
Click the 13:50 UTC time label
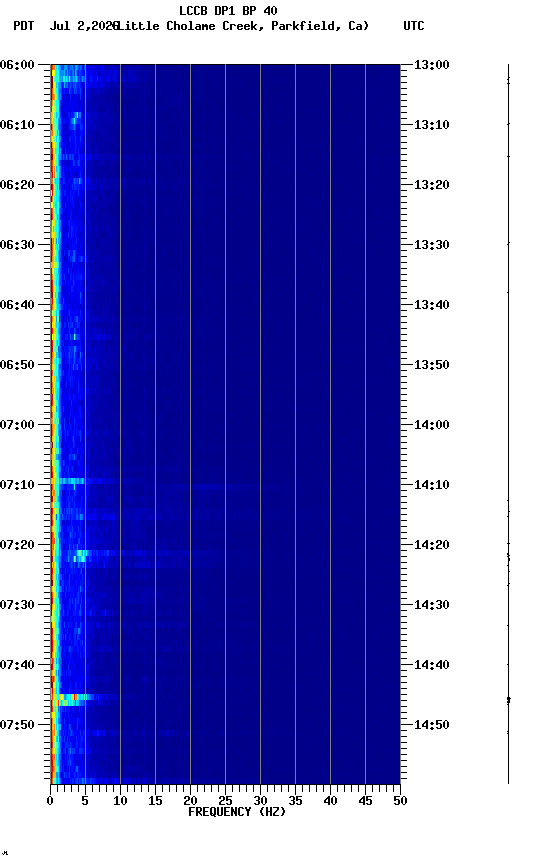[x=432, y=365]
